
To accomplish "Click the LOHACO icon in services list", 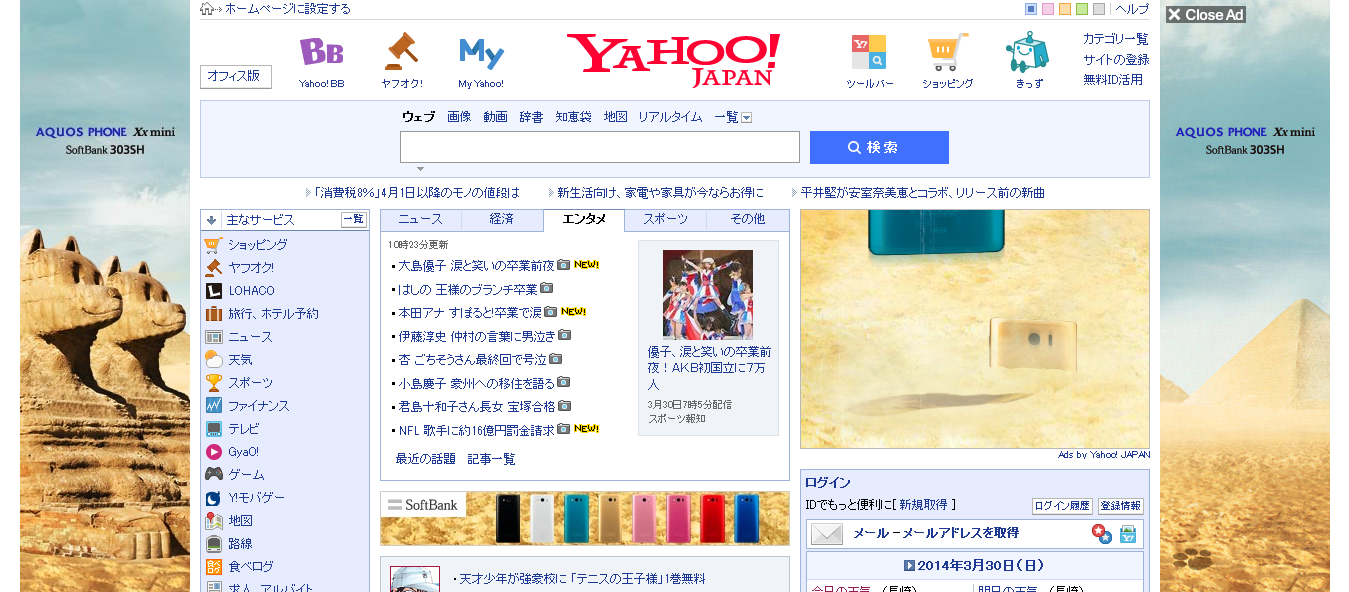I will click(213, 291).
